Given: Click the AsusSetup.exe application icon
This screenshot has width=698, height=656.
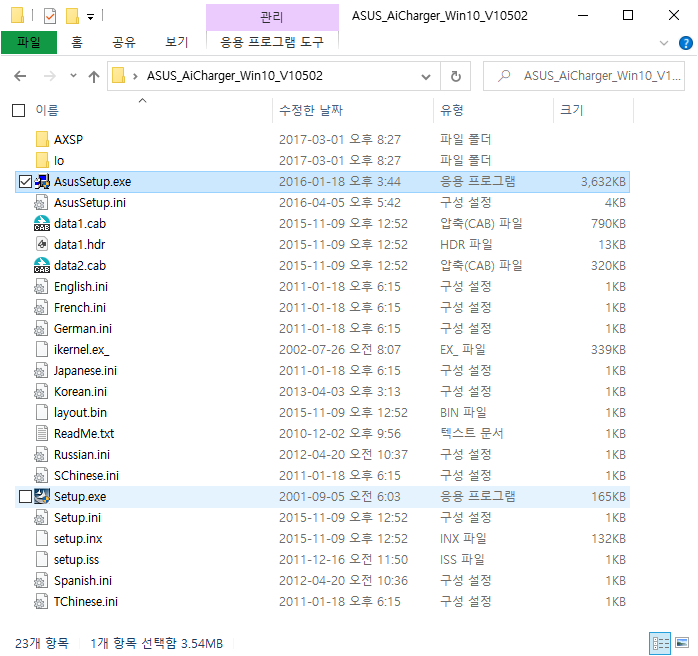Looking at the screenshot, I should (42, 182).
